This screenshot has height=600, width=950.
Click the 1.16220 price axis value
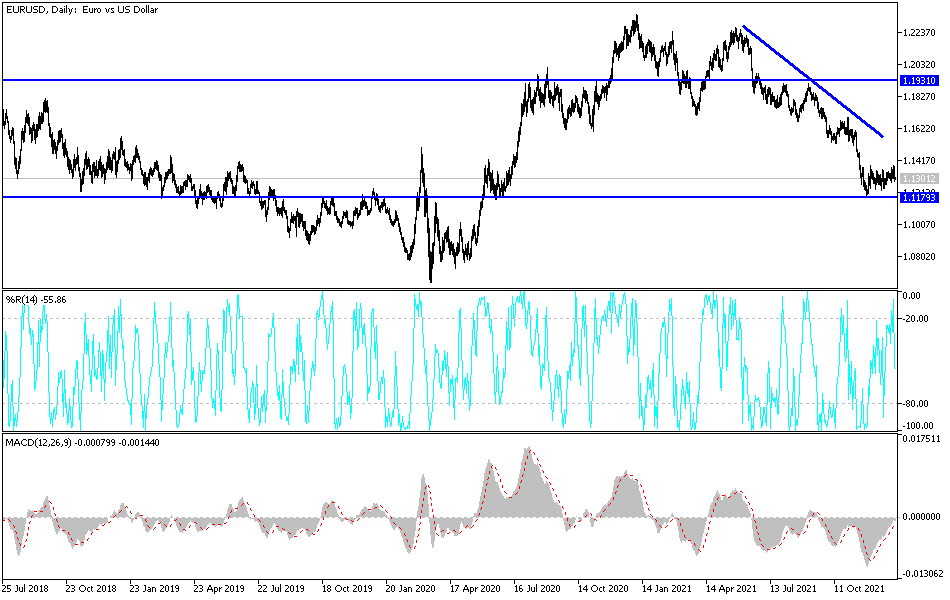coord(918,129)
